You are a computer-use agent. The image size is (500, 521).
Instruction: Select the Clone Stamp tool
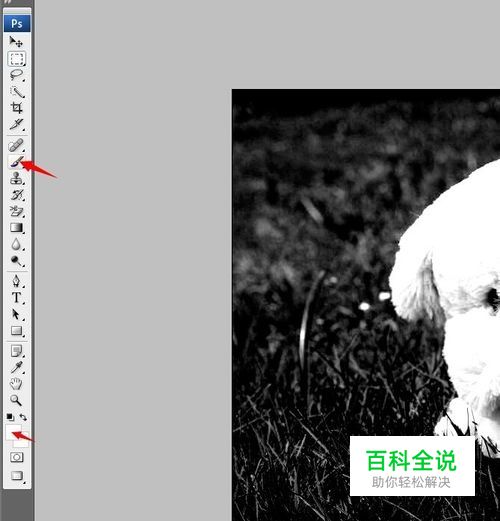click(16, 178)
